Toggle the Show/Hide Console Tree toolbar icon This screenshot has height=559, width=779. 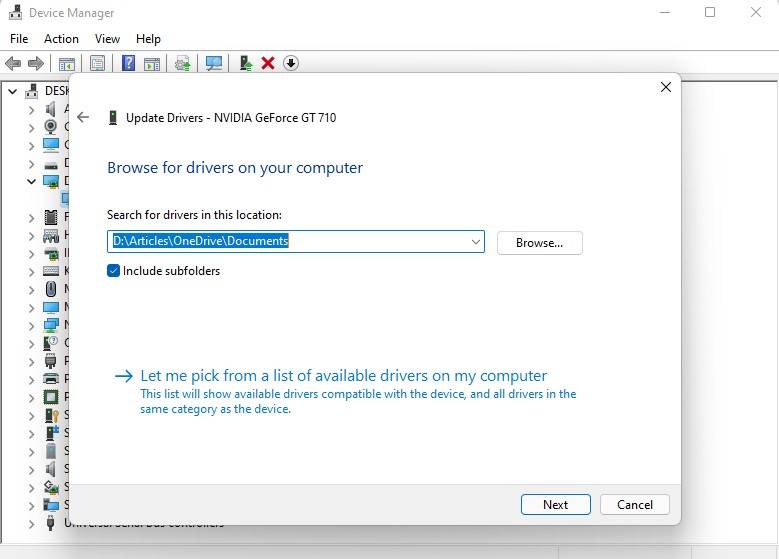click(67, 64)
